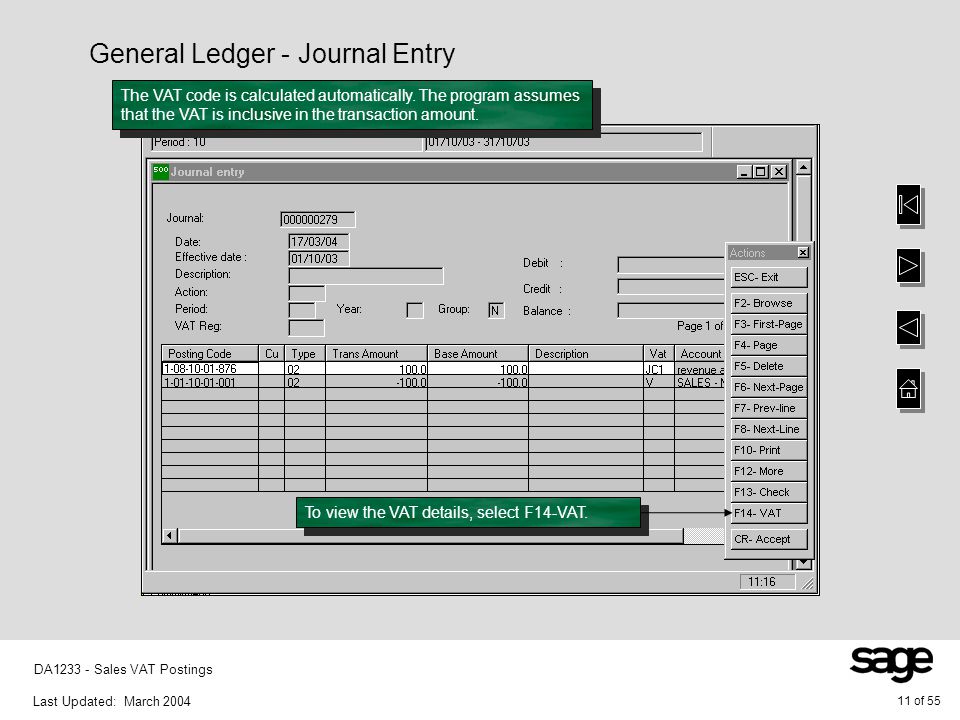This screenshot has width=960, height=720.
Task: Go to previous slide arrow icon
Action: click(x=909, y=328)
